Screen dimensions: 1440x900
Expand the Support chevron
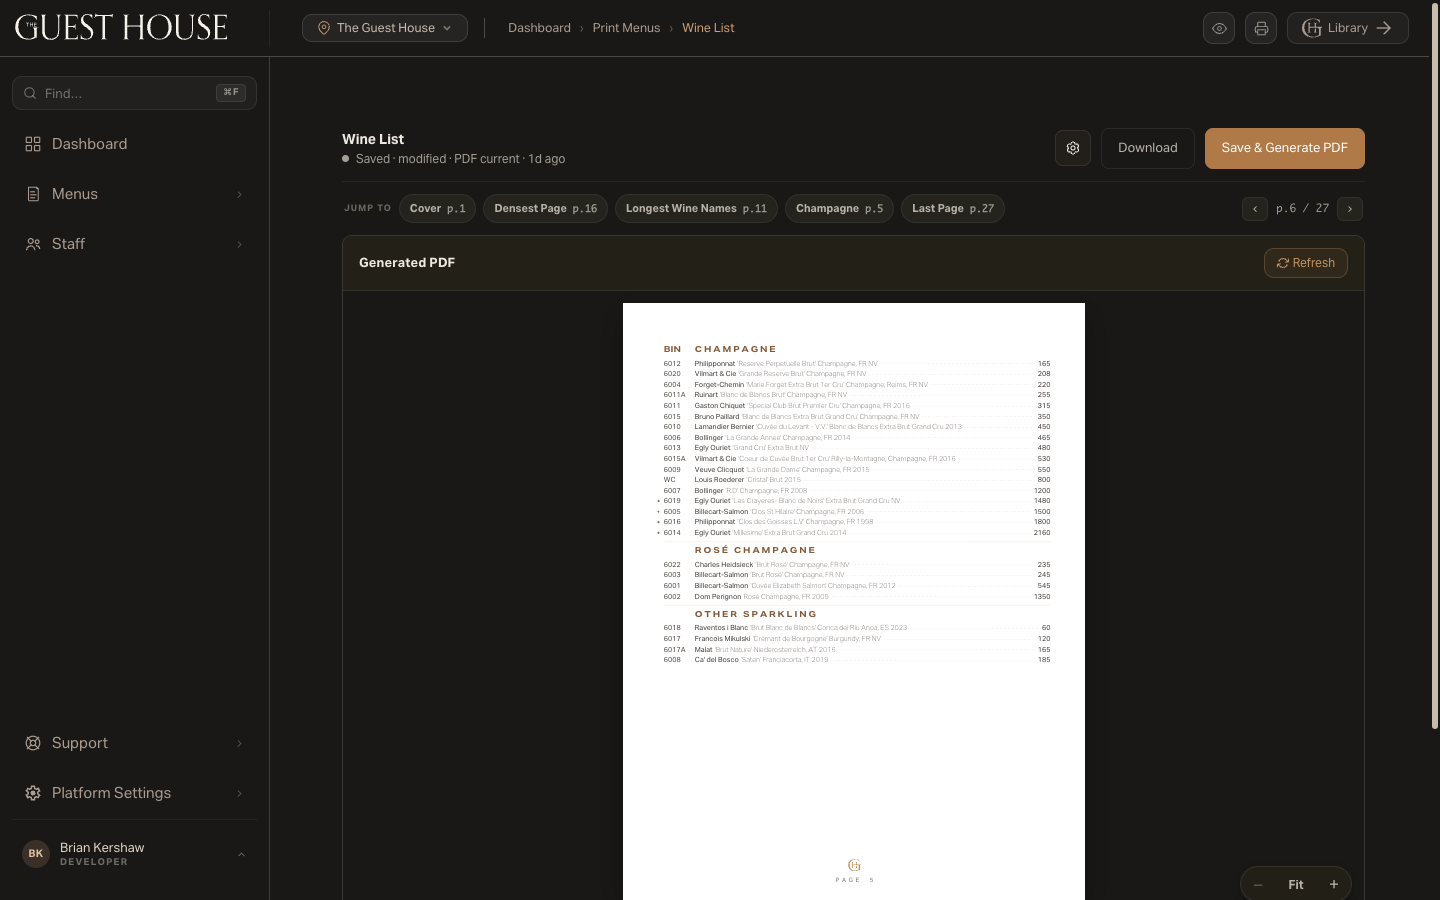coord(239,743)
